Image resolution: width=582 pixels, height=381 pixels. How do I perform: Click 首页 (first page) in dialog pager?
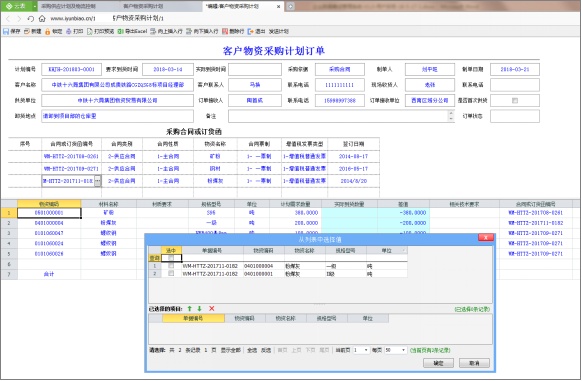tap(282, 351)
